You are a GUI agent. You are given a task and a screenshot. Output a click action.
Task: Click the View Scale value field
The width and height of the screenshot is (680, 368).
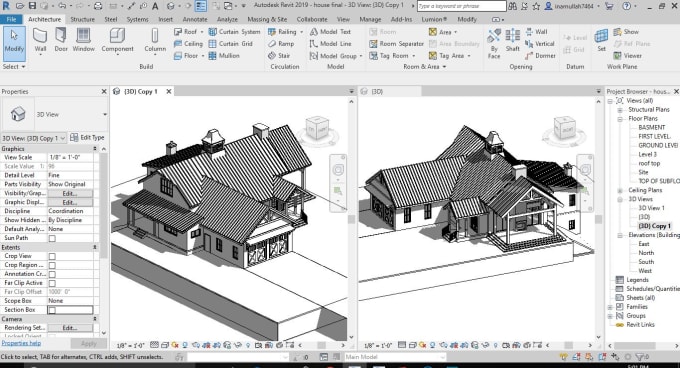[x=70, y=157]
